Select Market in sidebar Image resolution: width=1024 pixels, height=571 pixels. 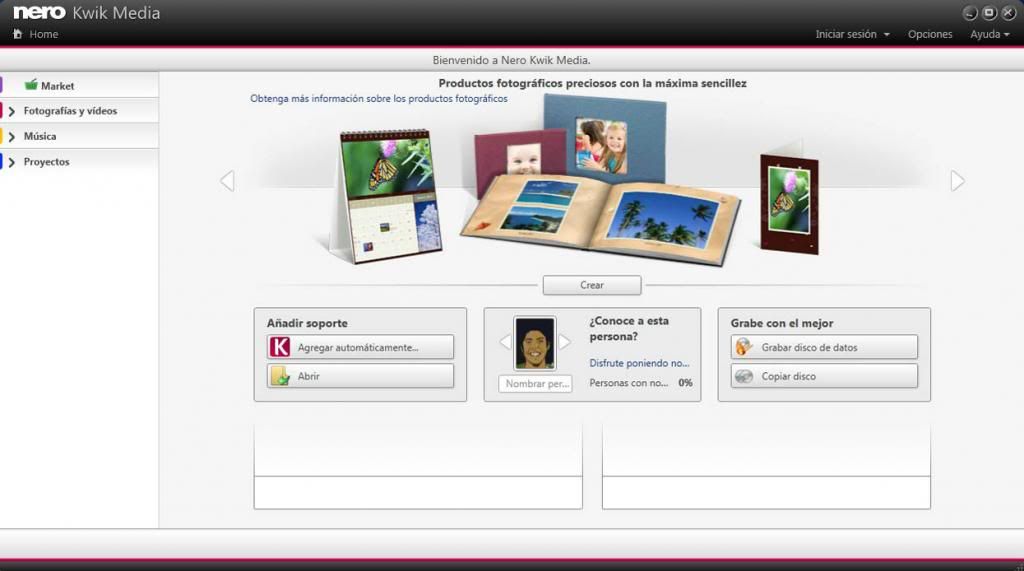click(x=57, y=86)
